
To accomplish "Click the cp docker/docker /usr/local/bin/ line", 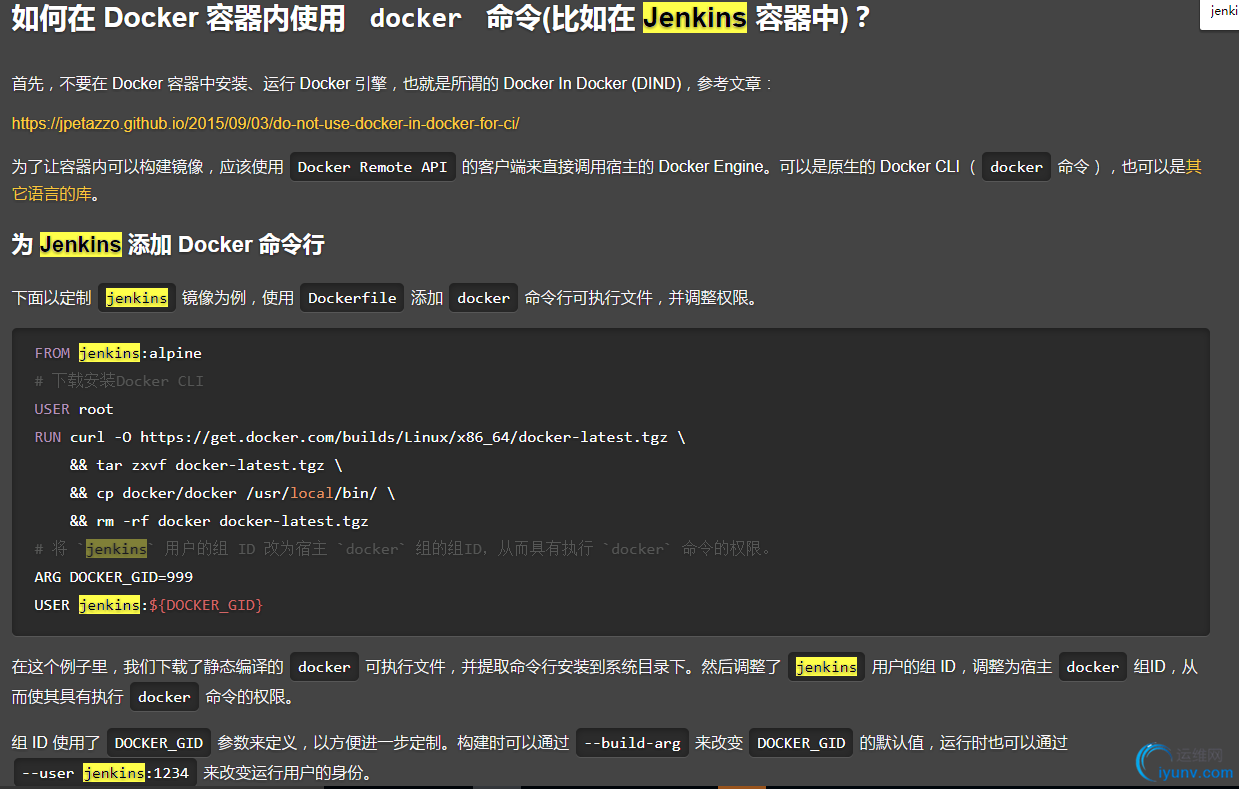I will (x=232, y=493).
